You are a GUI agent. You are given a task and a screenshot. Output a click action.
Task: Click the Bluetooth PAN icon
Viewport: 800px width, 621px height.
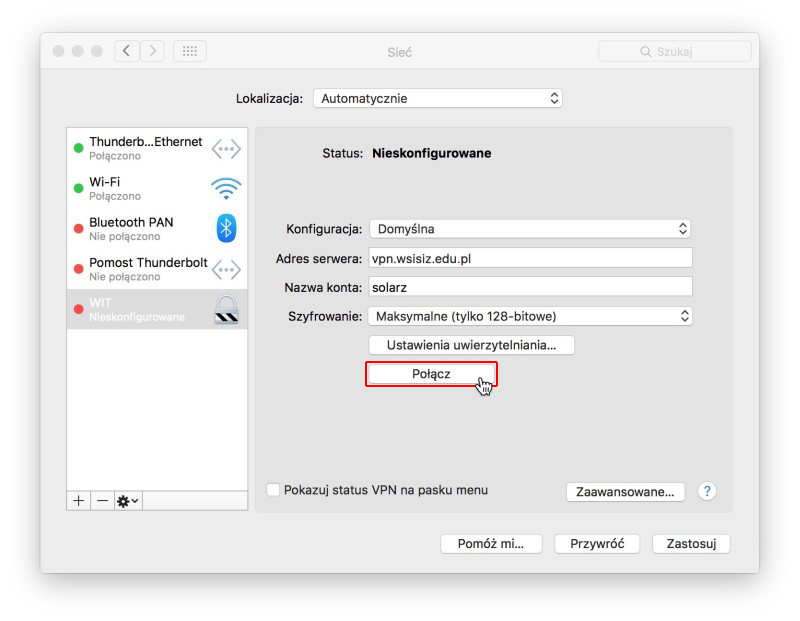(226, 228)
